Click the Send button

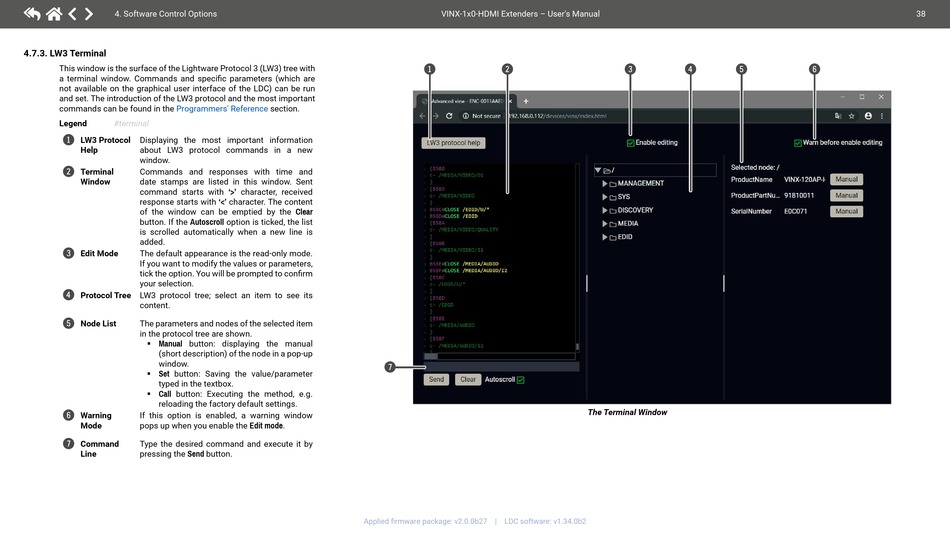436,380
